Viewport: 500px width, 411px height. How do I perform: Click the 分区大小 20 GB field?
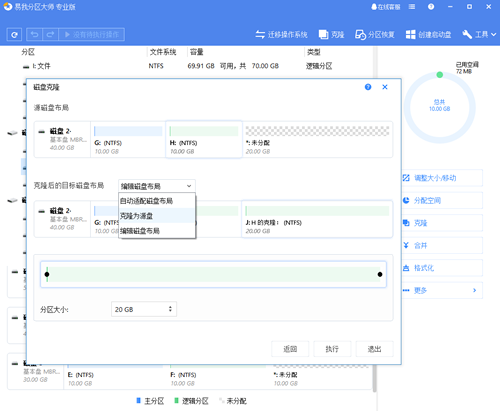tap(144, 309)
